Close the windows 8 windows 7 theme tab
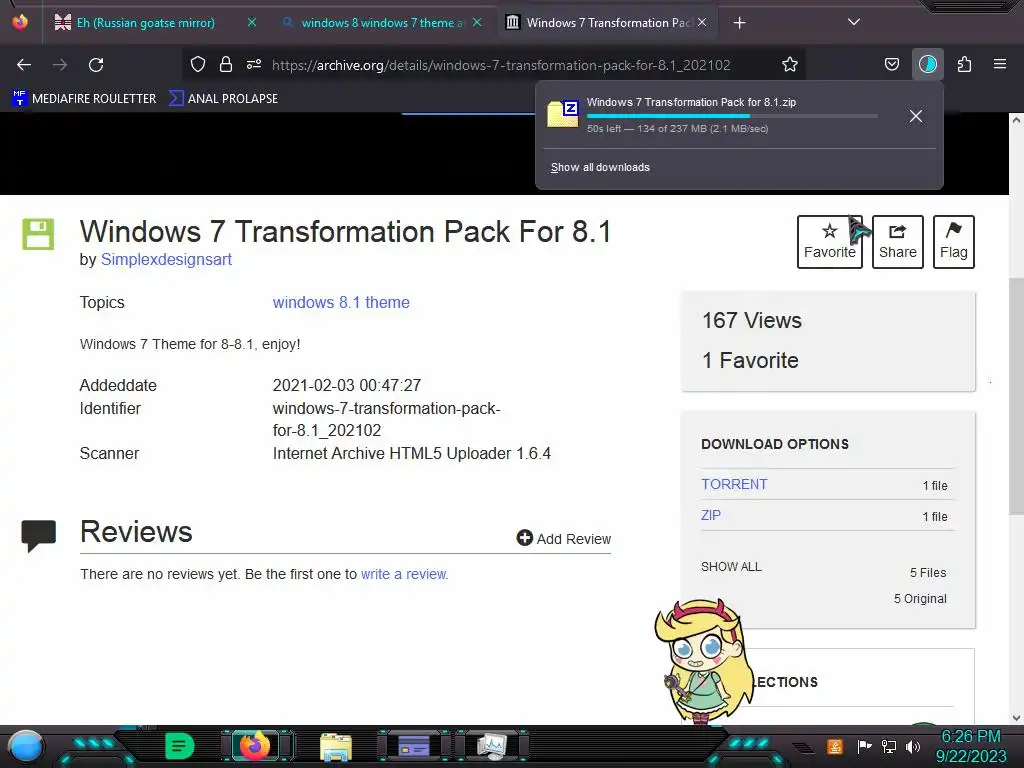1024x768 pixels. pyautogui.click(x=477, y=22)
